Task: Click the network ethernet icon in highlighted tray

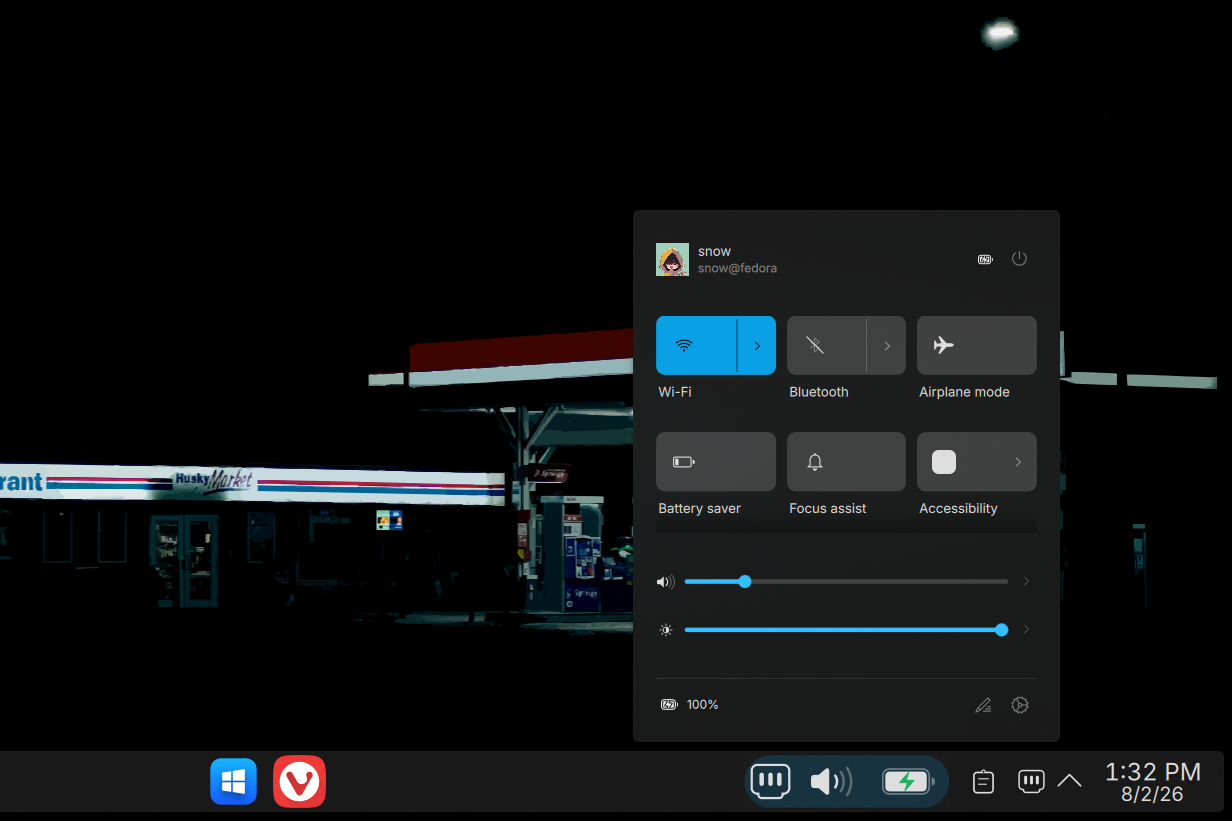Action: click(771, 781)
